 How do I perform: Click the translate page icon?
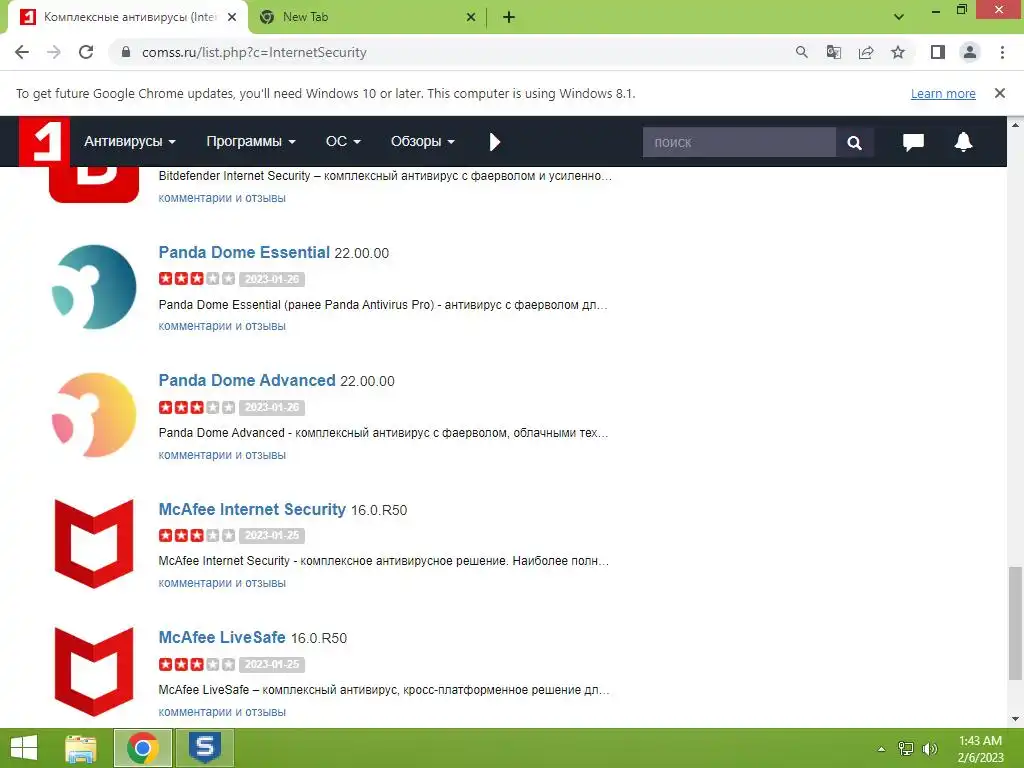pyautogui.click(x=833, y=52)
